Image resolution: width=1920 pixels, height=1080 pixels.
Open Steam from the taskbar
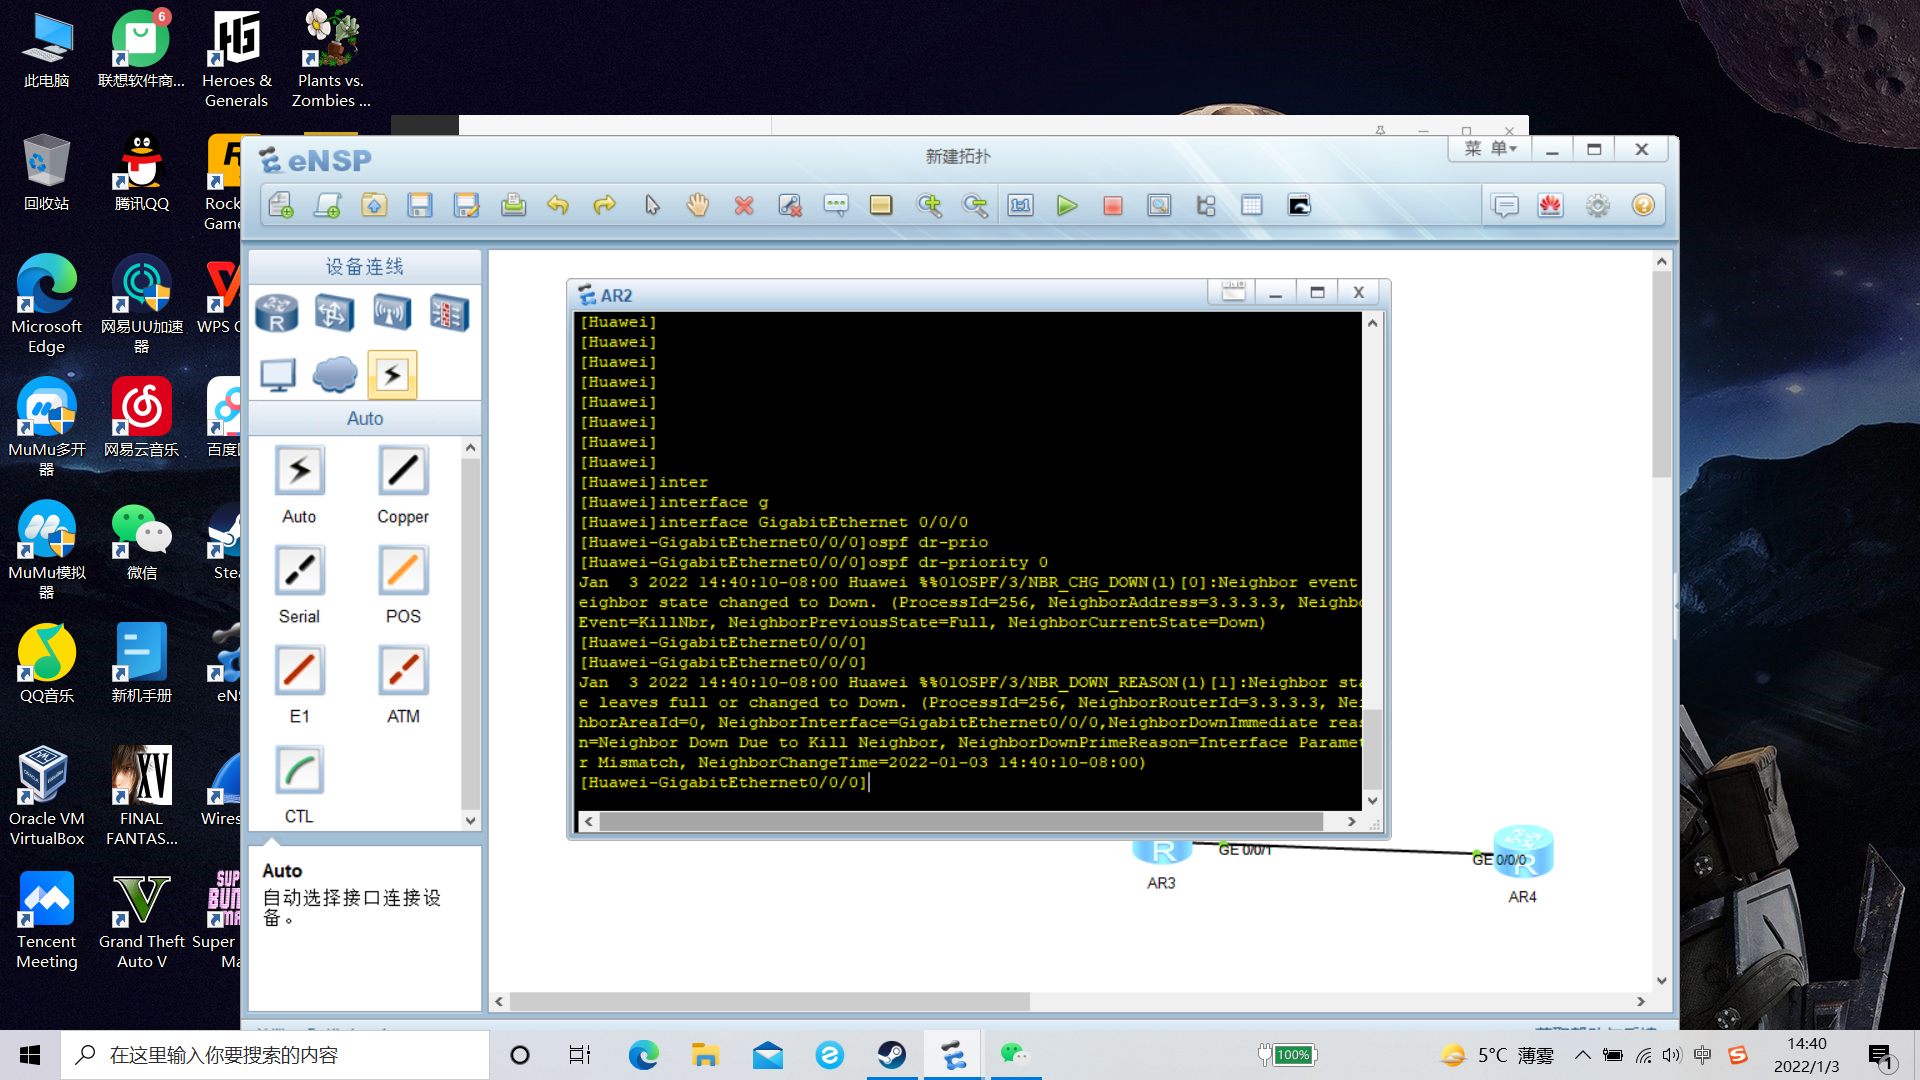coord(891,1055)
